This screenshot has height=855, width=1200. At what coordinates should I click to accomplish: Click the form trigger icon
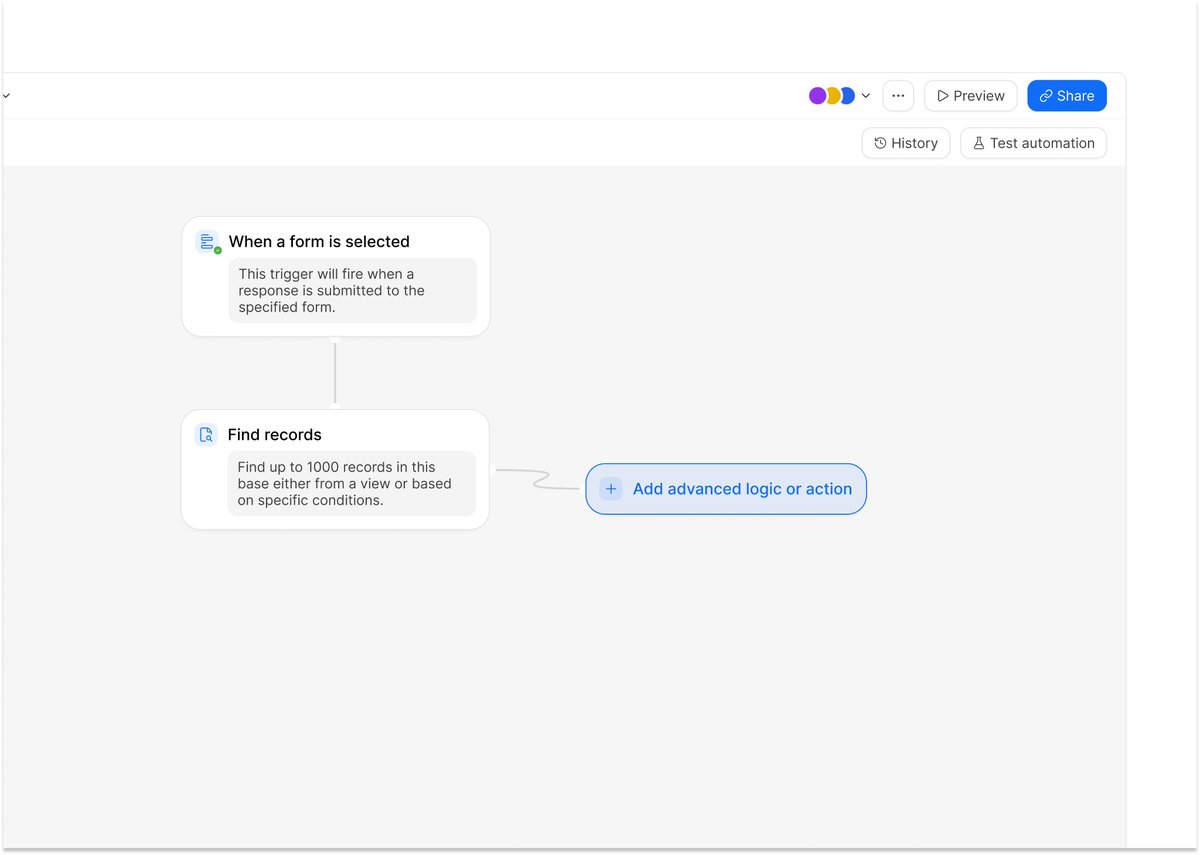[208, 242]
